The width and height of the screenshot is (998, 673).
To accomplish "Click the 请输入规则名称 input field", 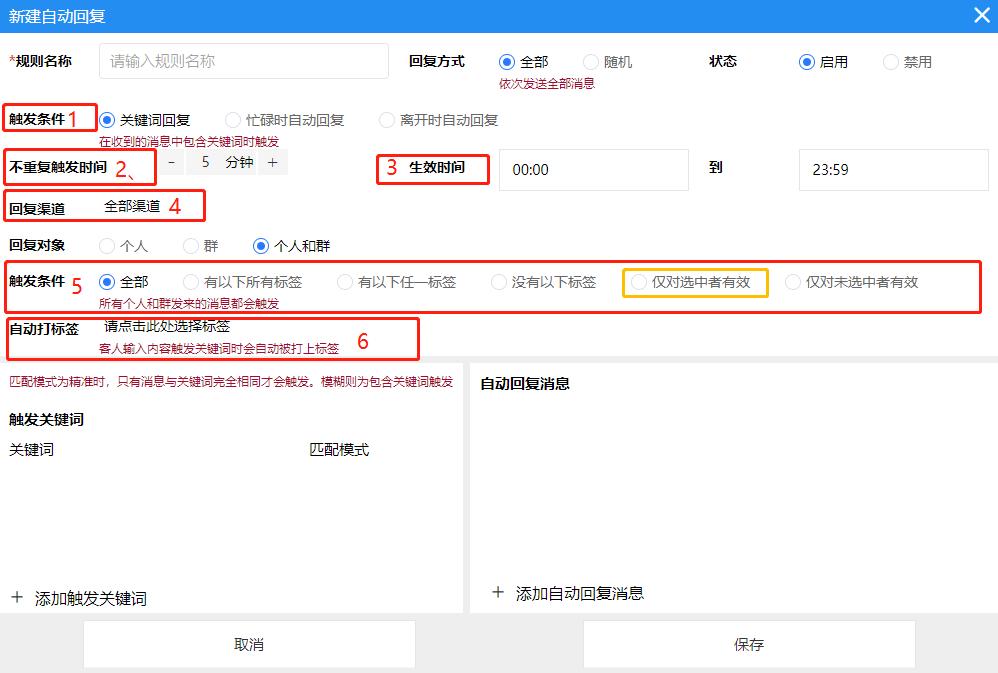I will coord(243,61).
